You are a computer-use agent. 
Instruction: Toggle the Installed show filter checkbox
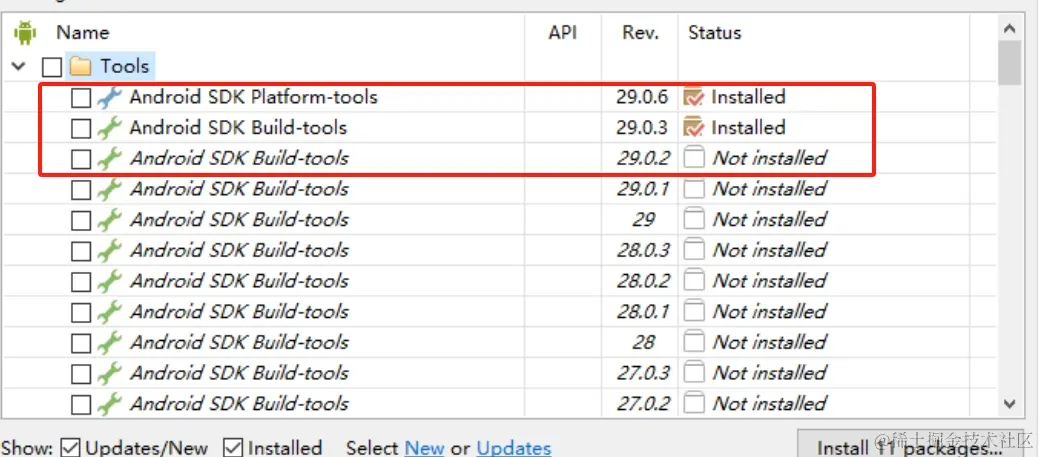(x=233, y=448)
